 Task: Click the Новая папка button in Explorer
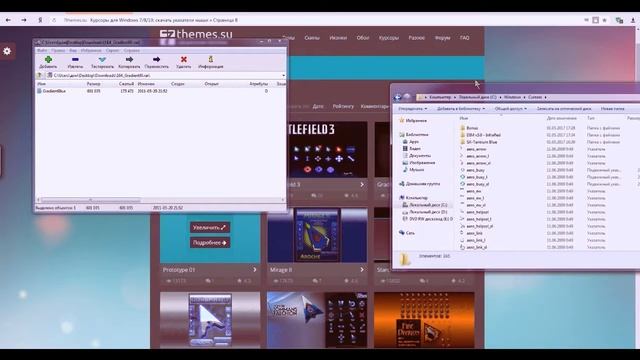[x=612, y=109]
